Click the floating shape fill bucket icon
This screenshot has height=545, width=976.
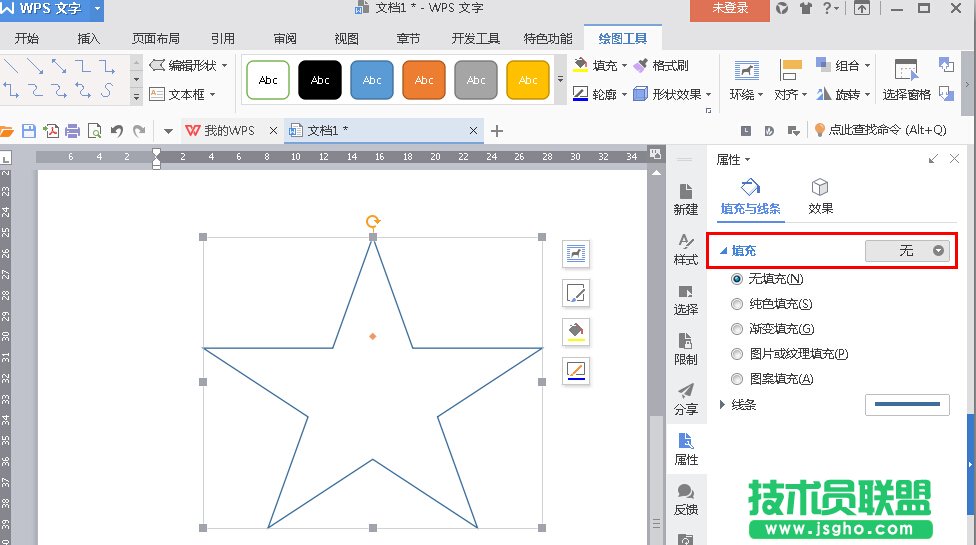tap(576, 331)
